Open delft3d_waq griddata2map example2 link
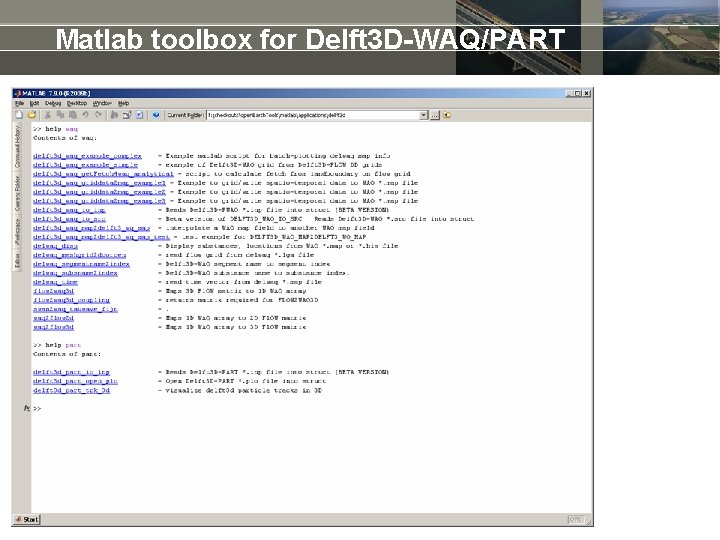 point(99,192)
